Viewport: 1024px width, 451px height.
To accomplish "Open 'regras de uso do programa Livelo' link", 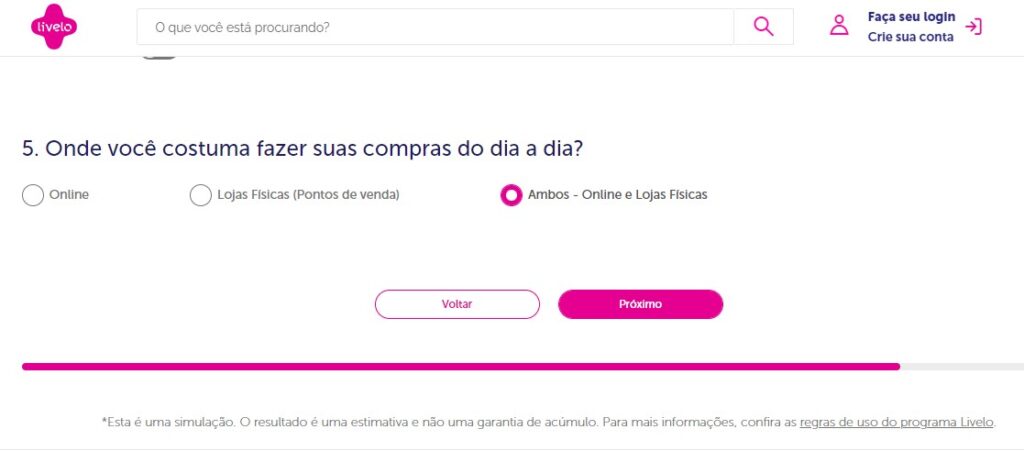I will [896, 423].
